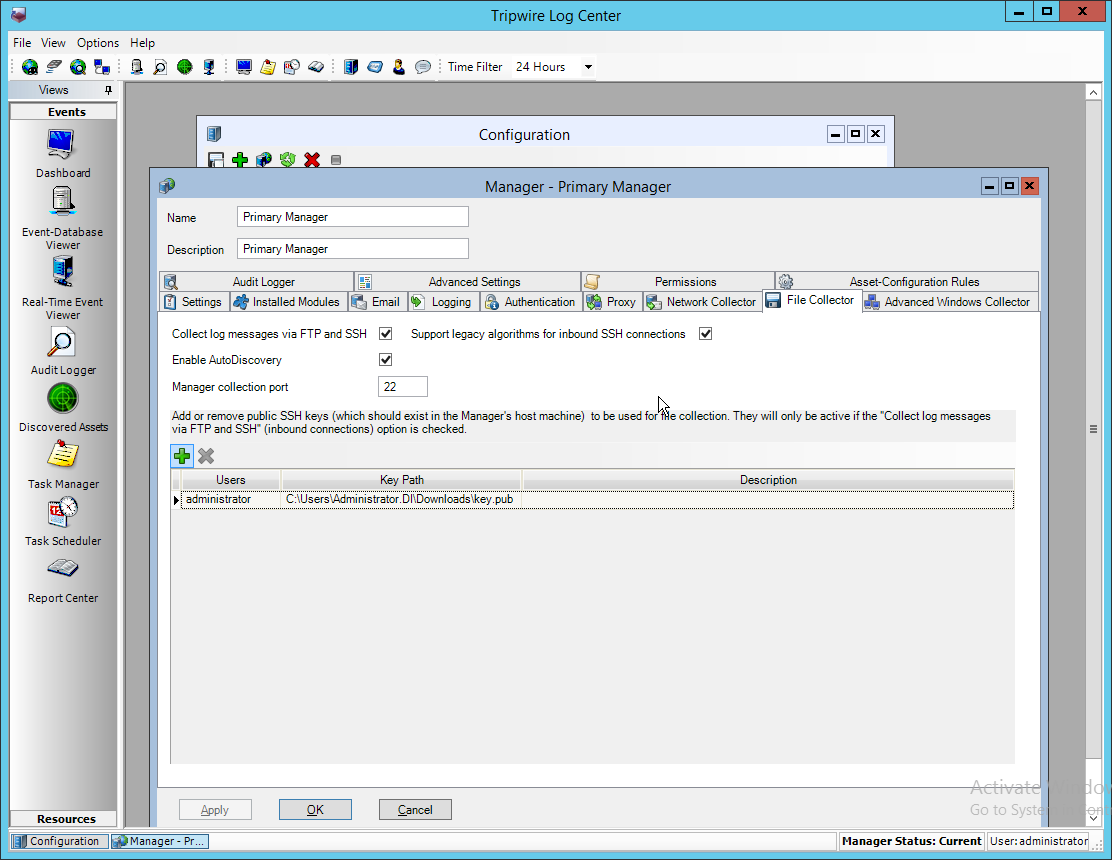This screenshot has height=860, width=1112.
Task: Open Audit Logger in the Views panel
Action: (x=63, y=352)
